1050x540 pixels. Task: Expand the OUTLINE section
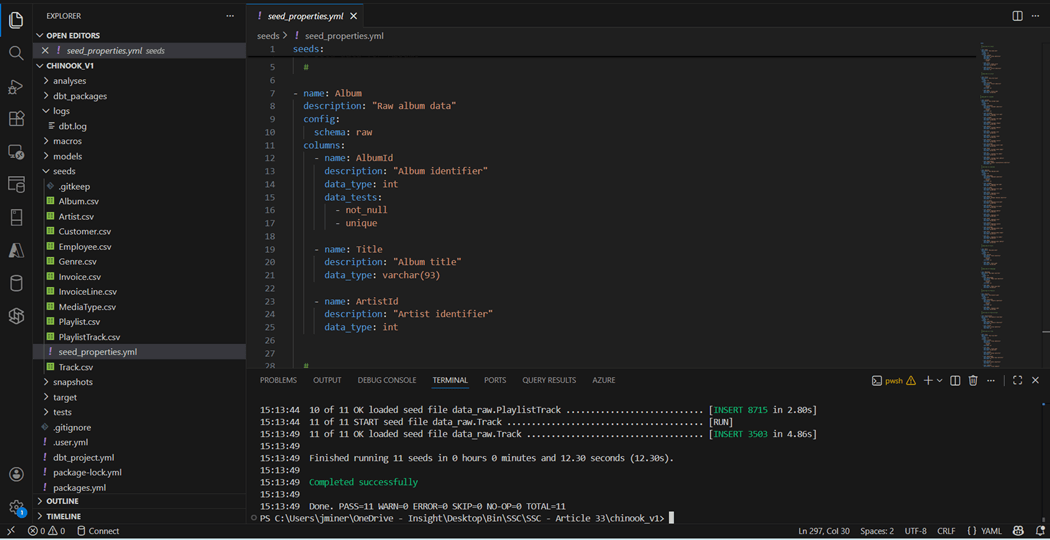click(x=62, y=501)
